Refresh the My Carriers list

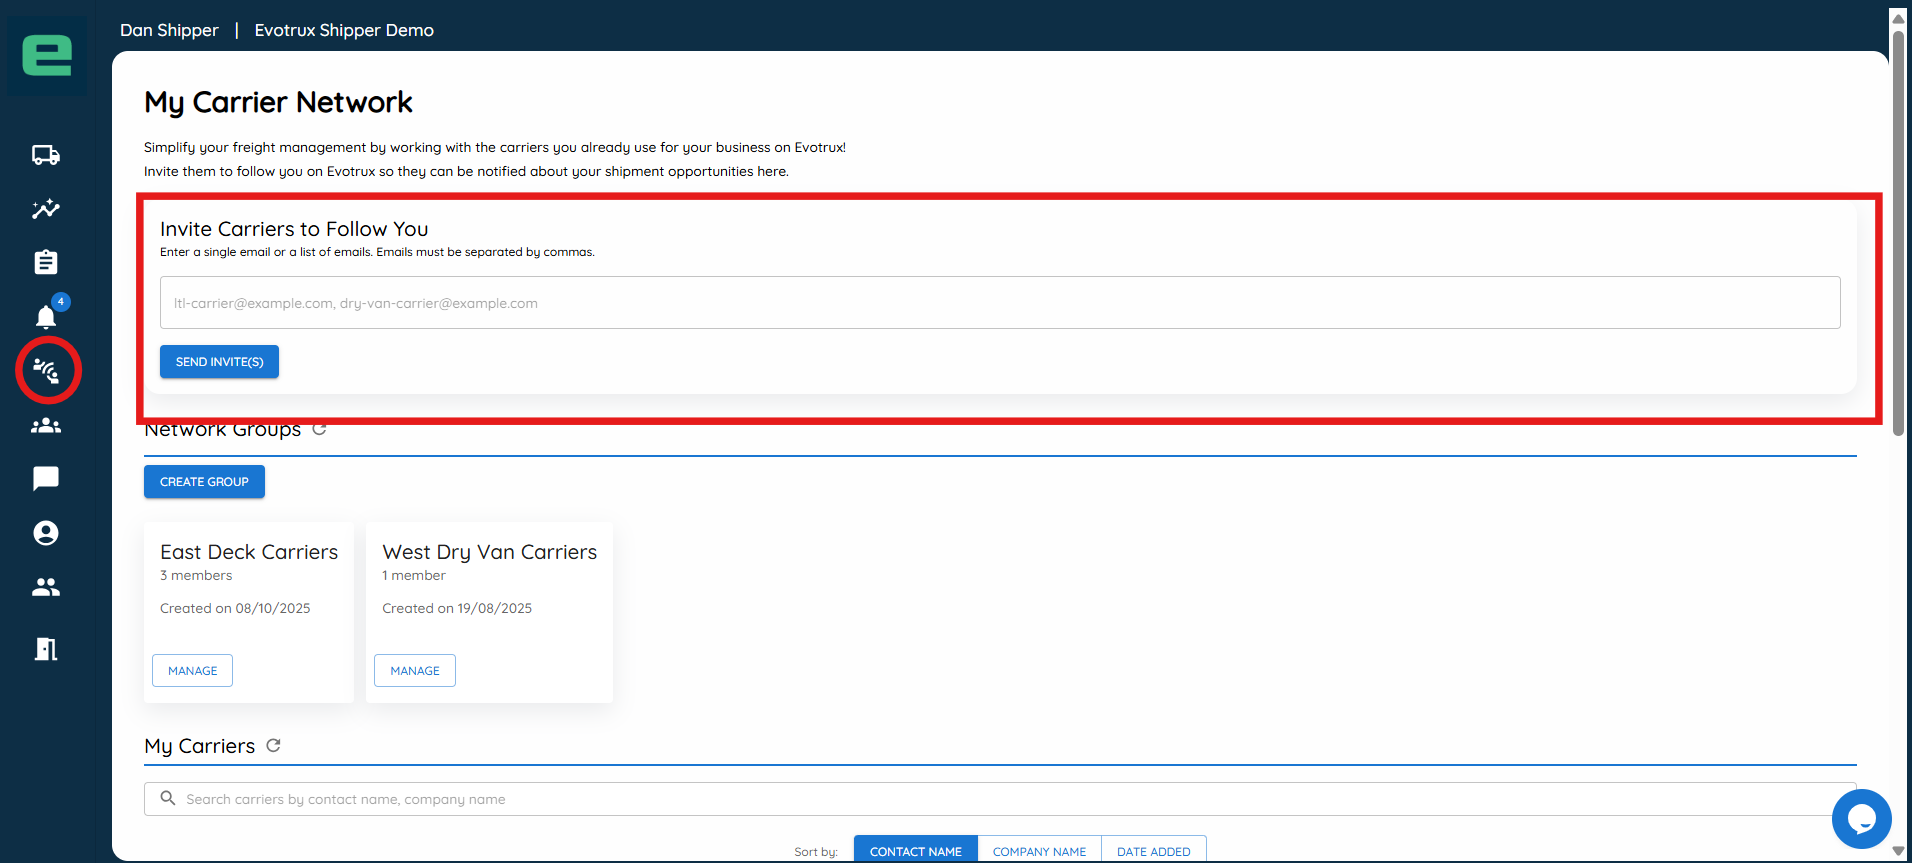click(273, 746)
